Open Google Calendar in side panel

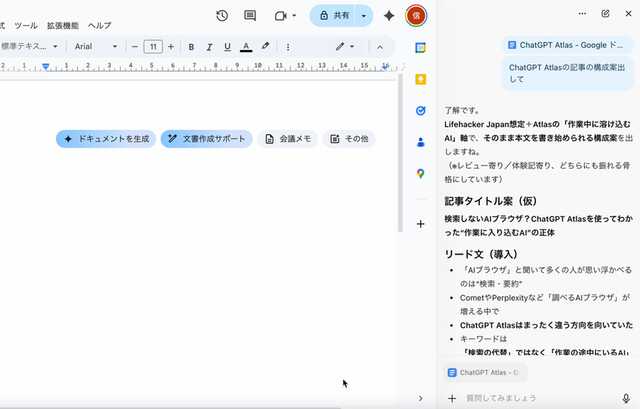(x=421, y=47)
